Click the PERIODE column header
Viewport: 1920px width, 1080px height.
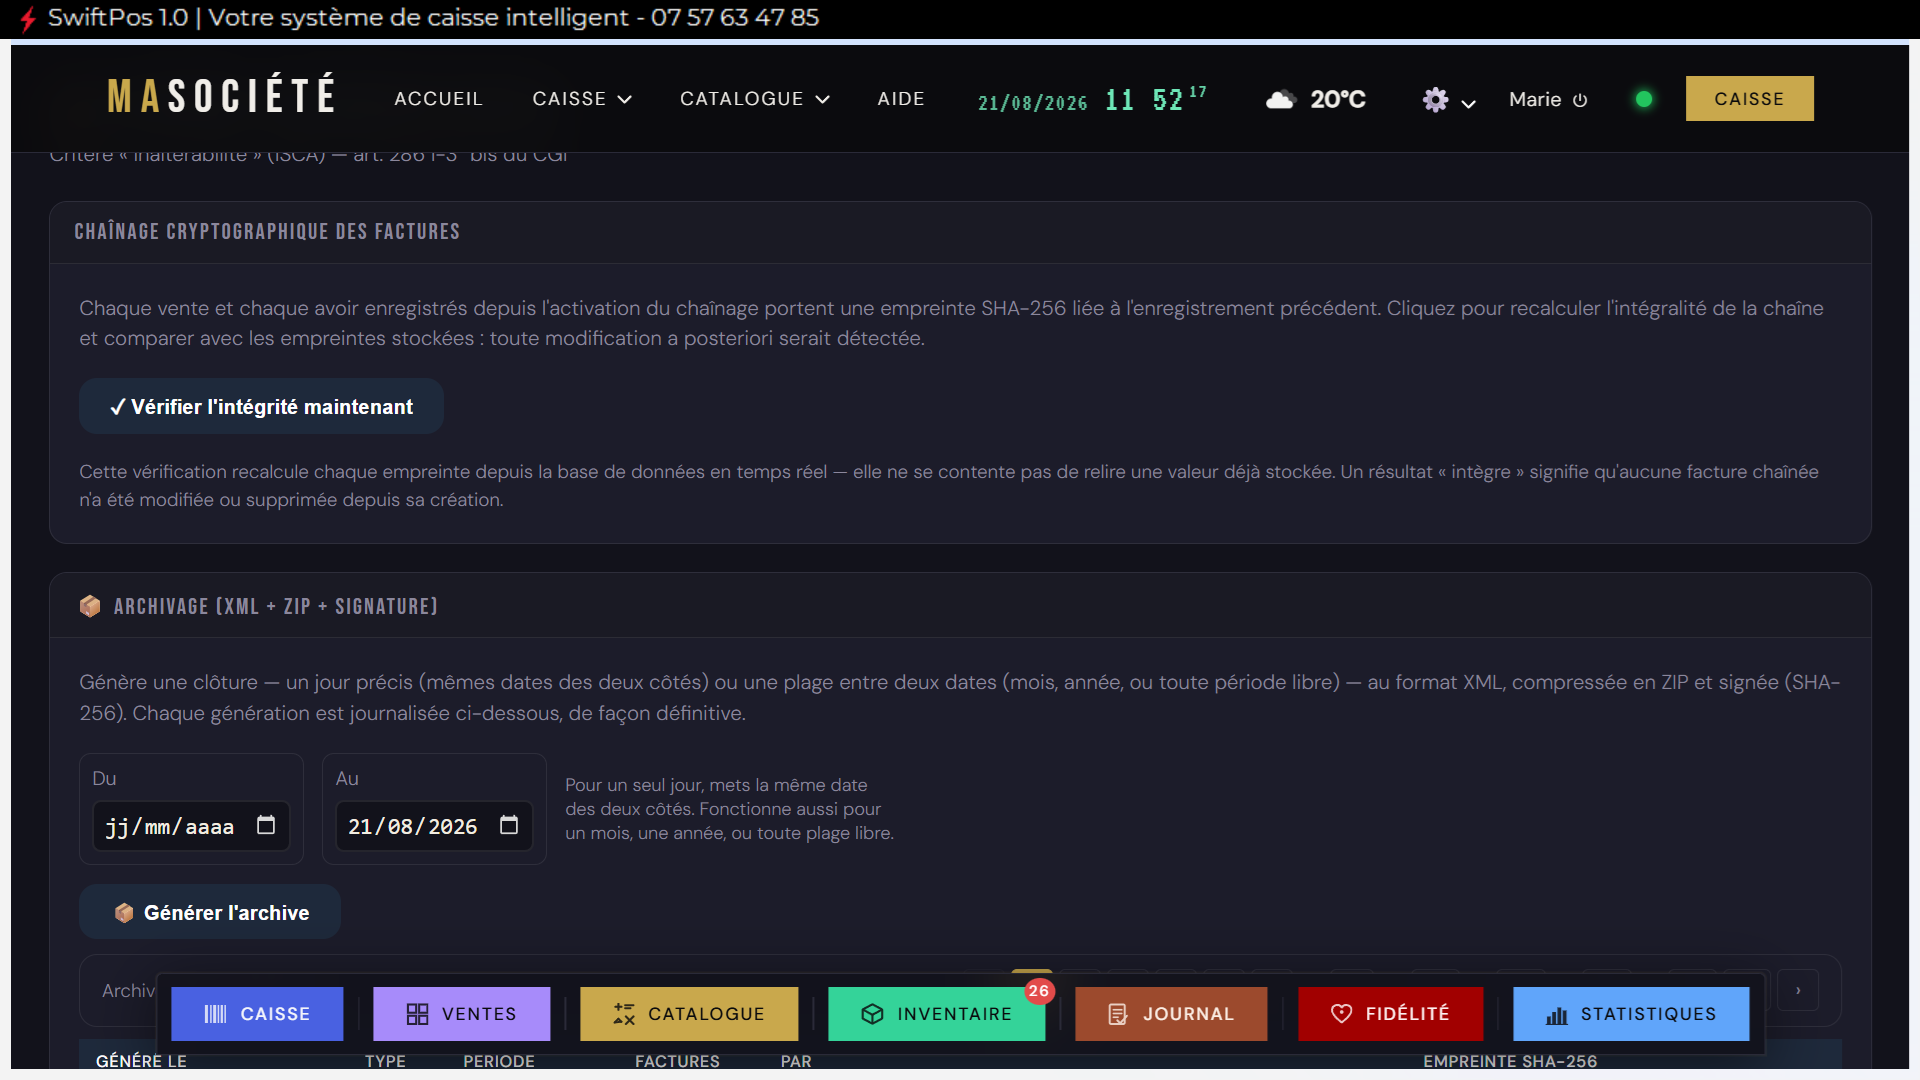pyautogui.click(x=499, y=1060)
